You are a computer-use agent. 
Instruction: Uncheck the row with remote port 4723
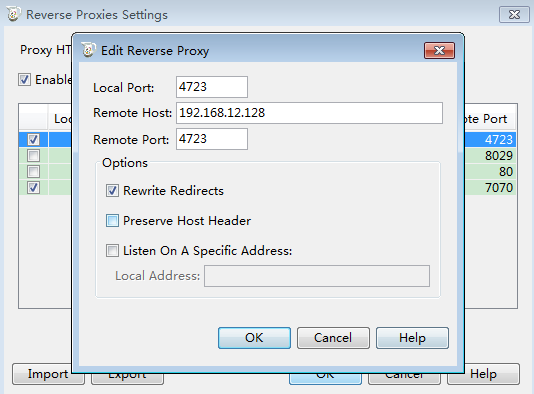pos(33,139)
